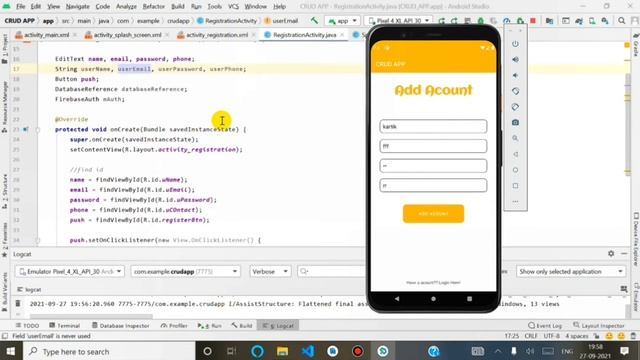Open Database Inspector tool window
This screenshot has width=640, height=360.
[x=121, y=326]
